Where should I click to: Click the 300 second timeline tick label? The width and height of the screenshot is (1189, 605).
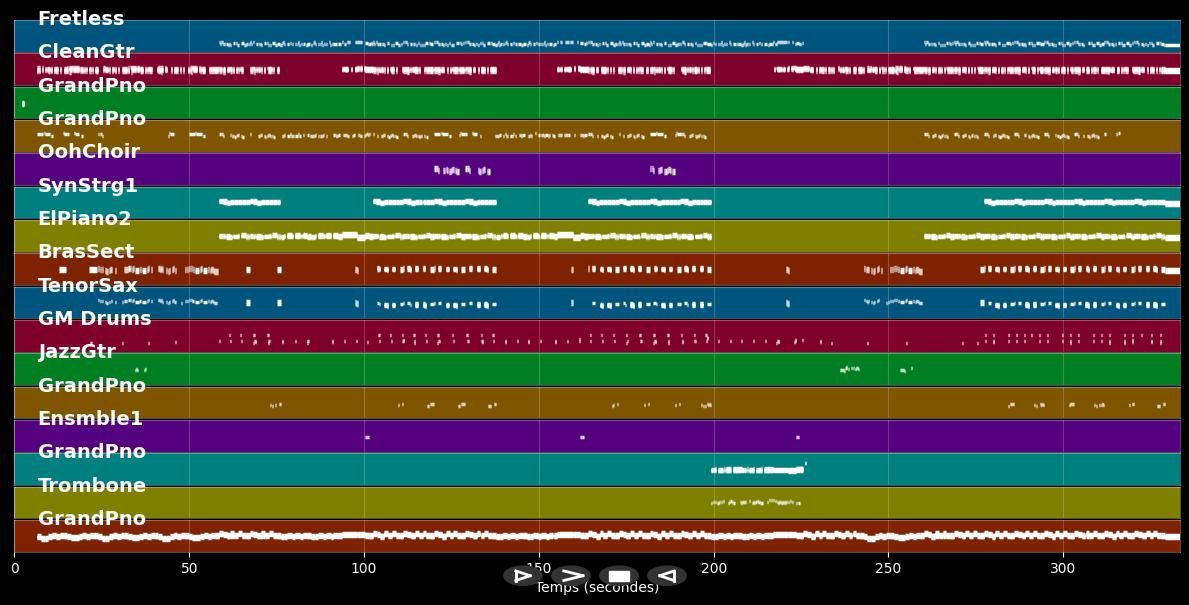1063,568
